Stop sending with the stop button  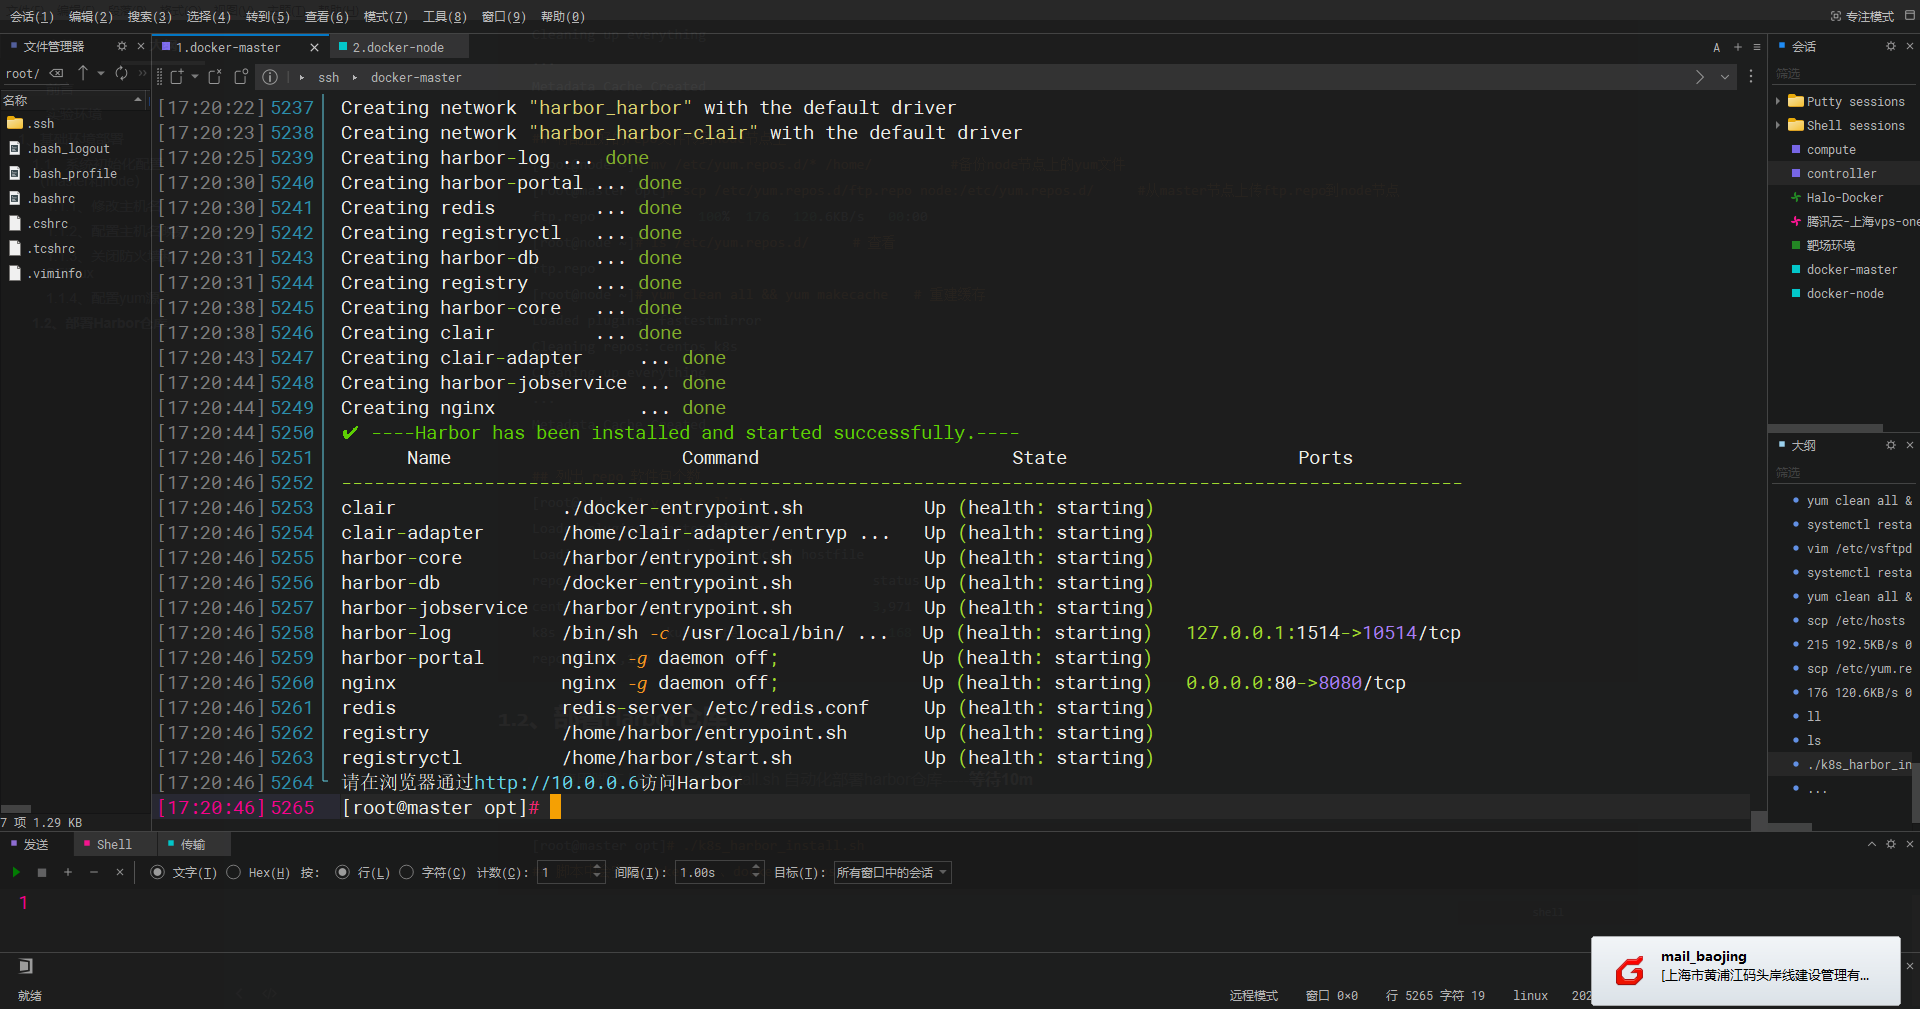click(x=42, y=872)
